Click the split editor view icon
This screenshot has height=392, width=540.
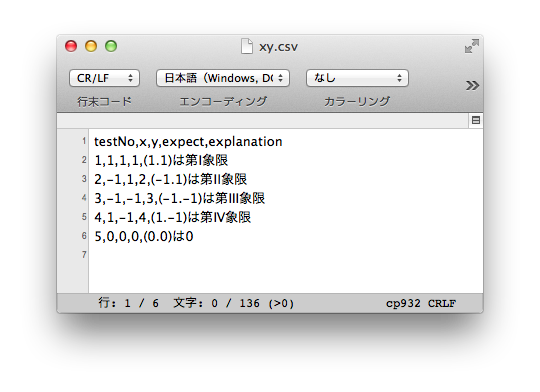[x=476, y=120]
